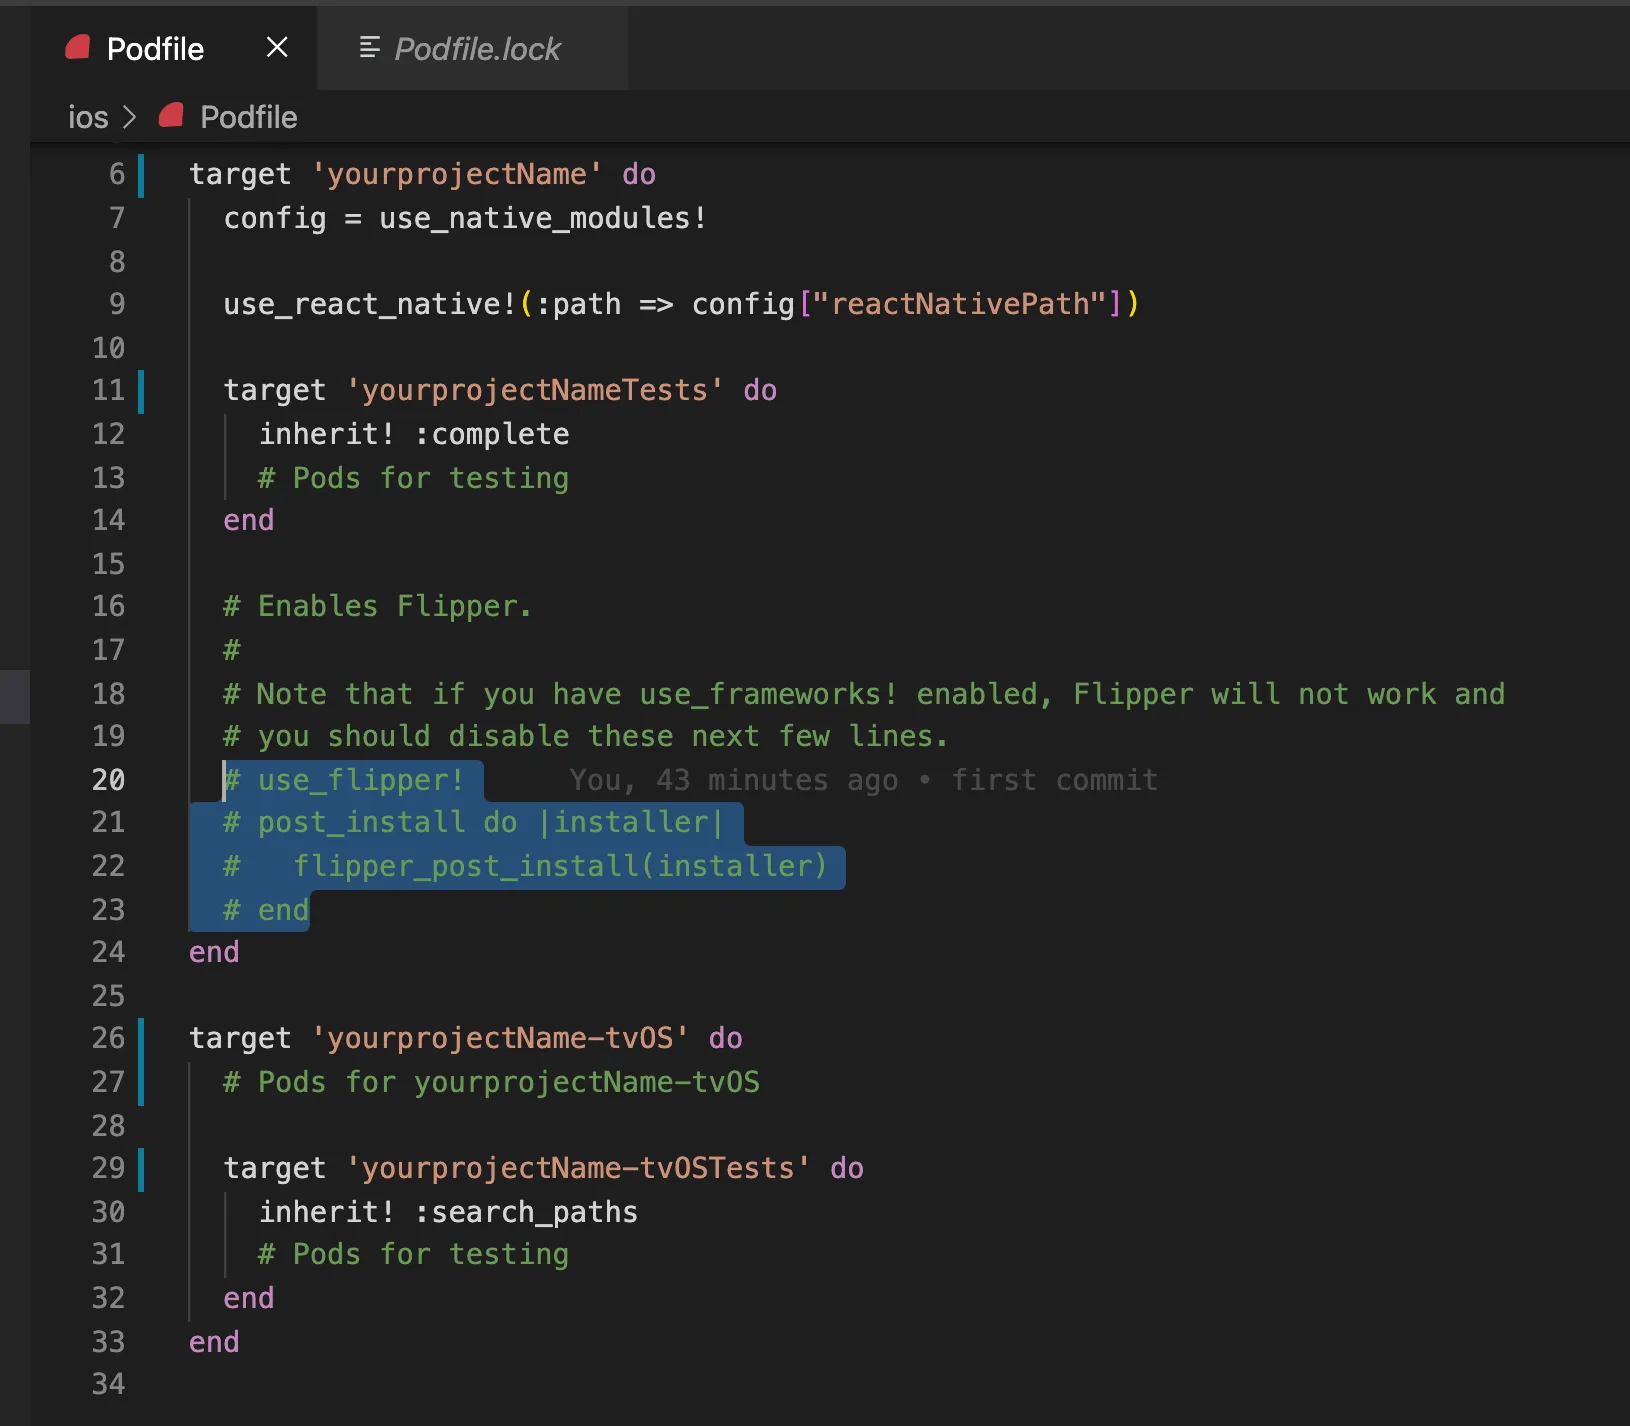1630x1426 pixels.
Task: Click the '# post_install do |installer|' comment
Action: [473, 822]
